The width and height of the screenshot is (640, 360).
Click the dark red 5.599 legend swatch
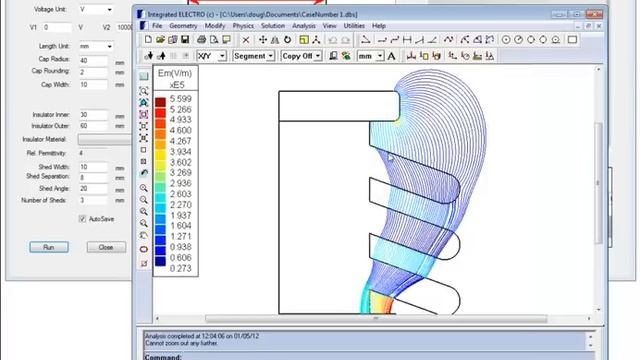(160, 101)
